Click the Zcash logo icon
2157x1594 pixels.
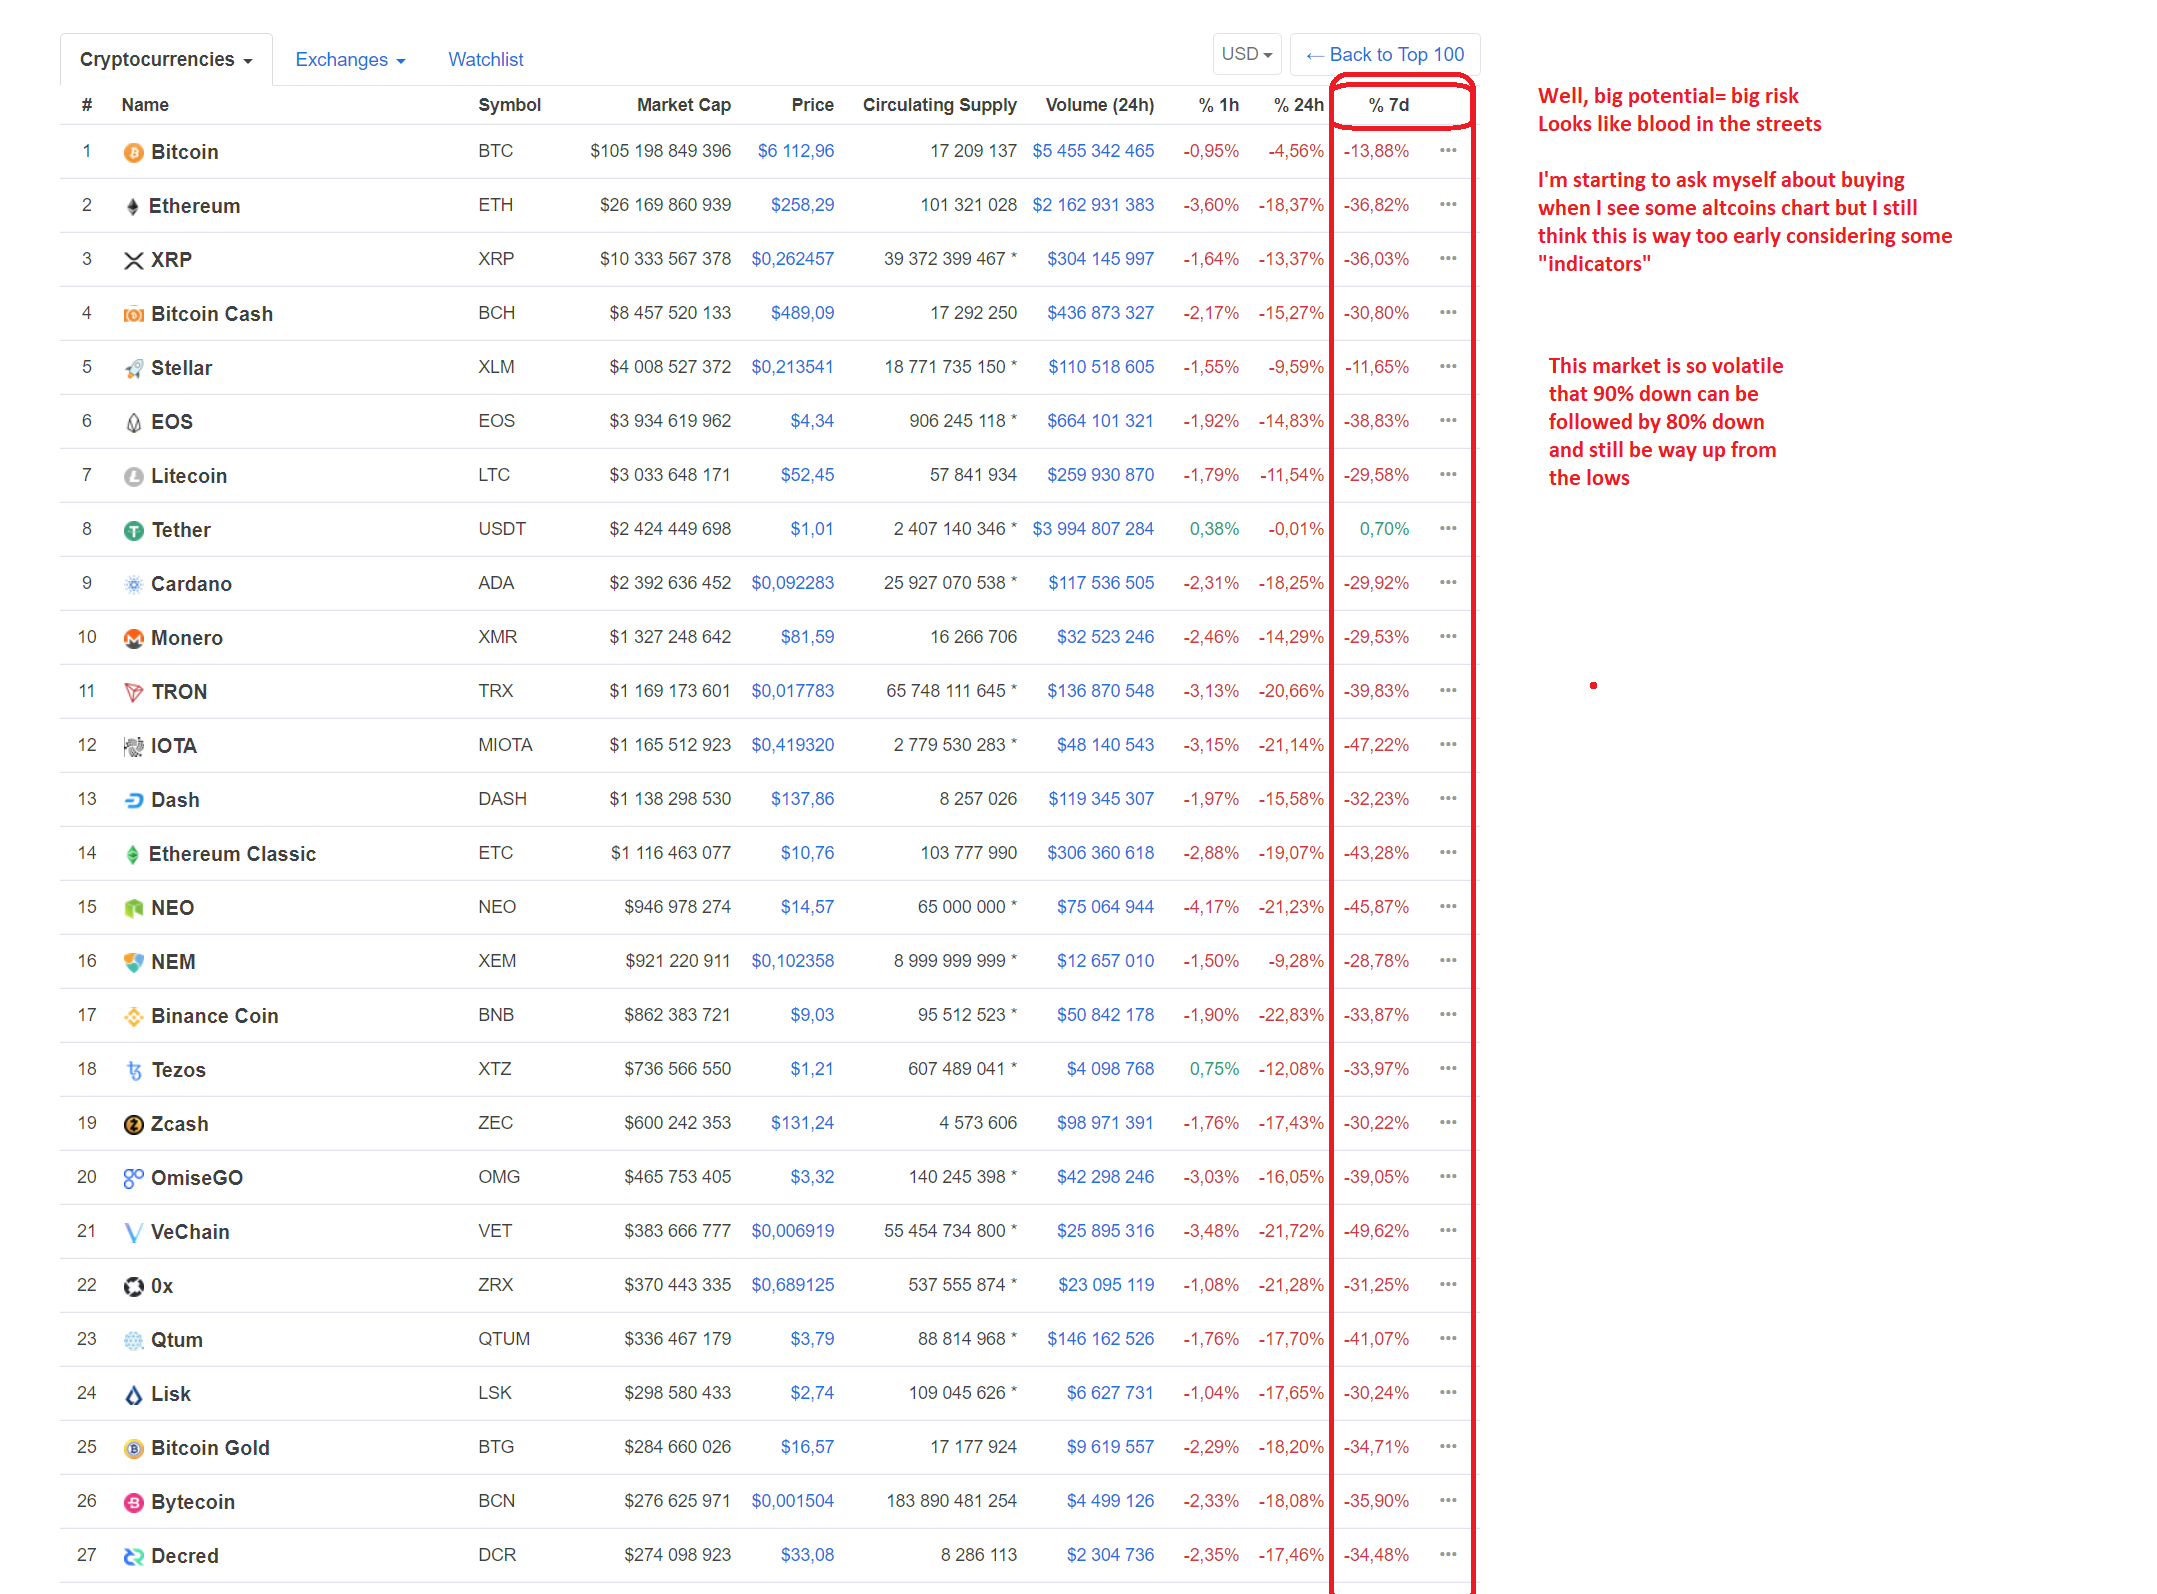pyautogui.click(x=133, y=1124)
